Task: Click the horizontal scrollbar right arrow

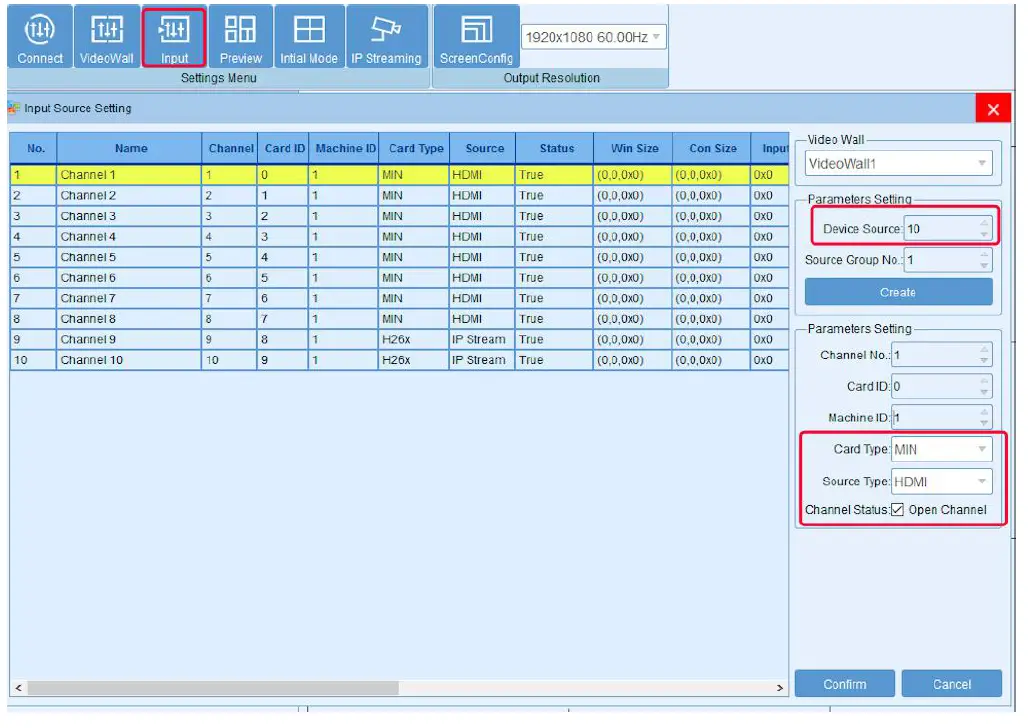Action: pos(781,688)
